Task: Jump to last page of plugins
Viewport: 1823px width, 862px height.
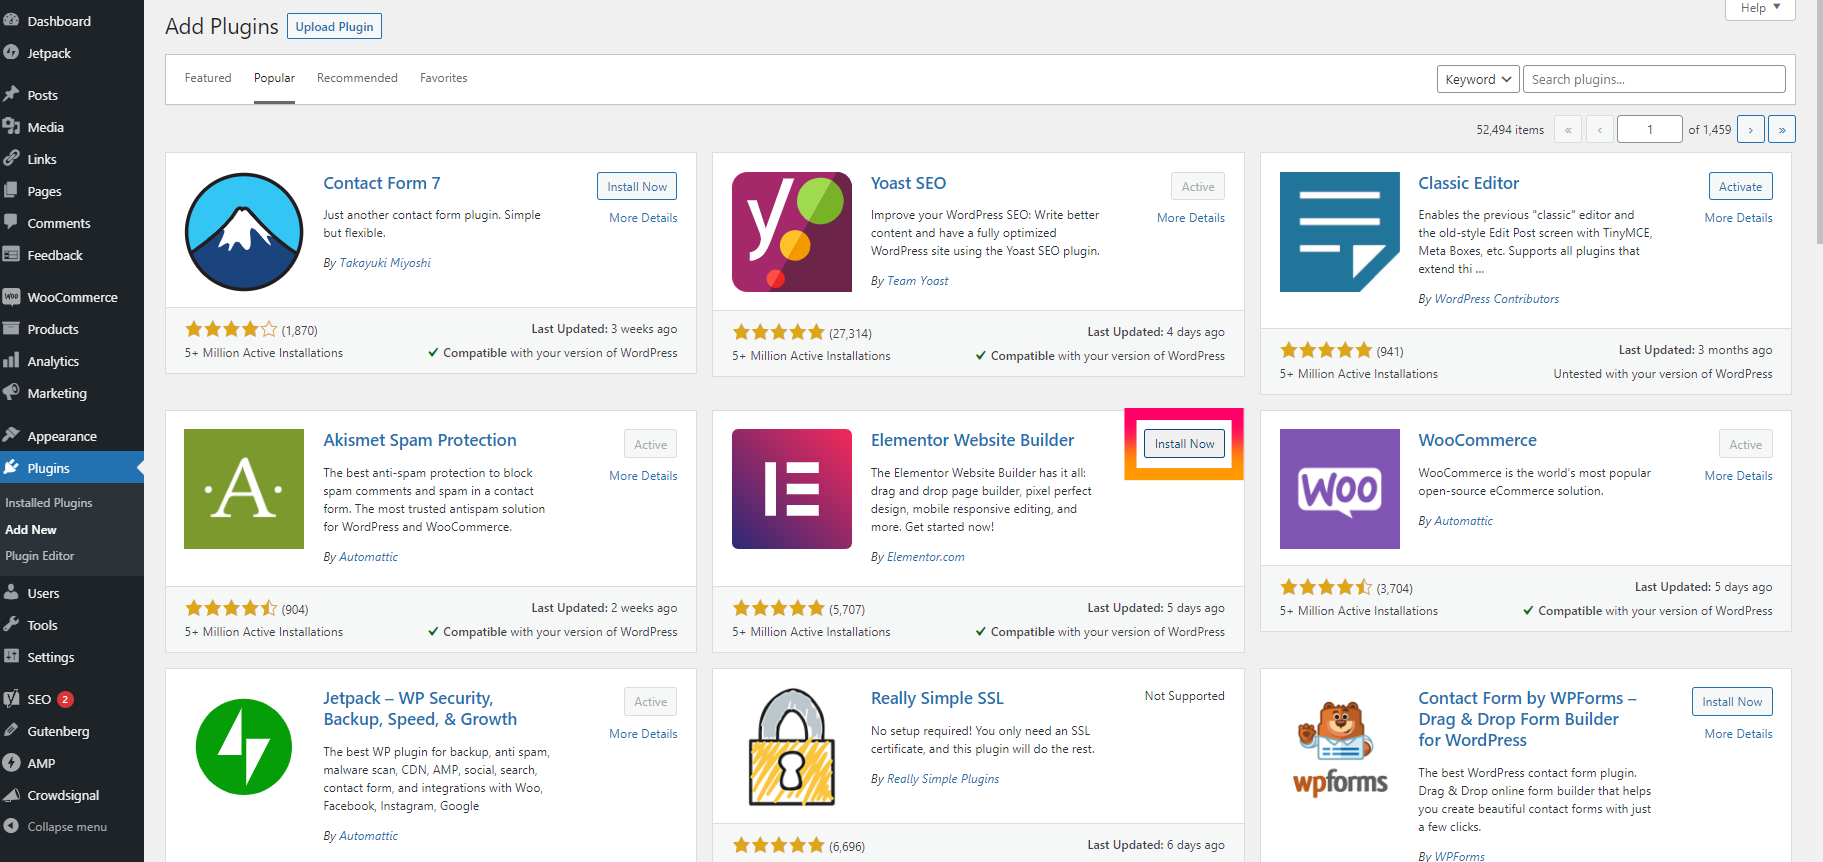Action: point(1782,129)
